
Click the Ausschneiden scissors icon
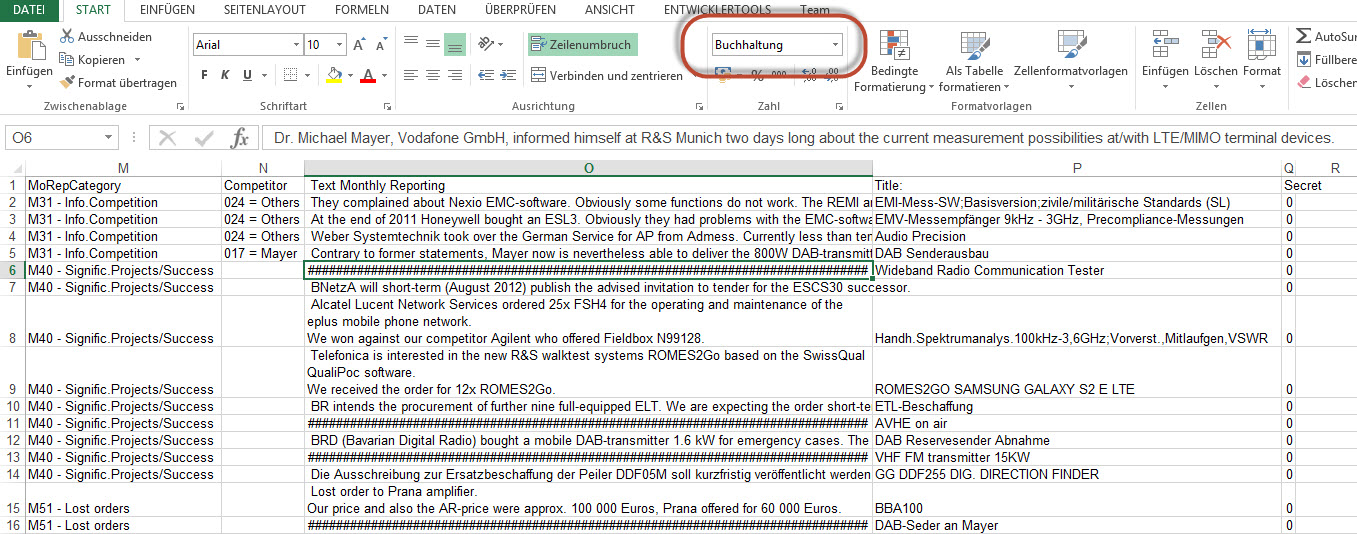[67, 37]
